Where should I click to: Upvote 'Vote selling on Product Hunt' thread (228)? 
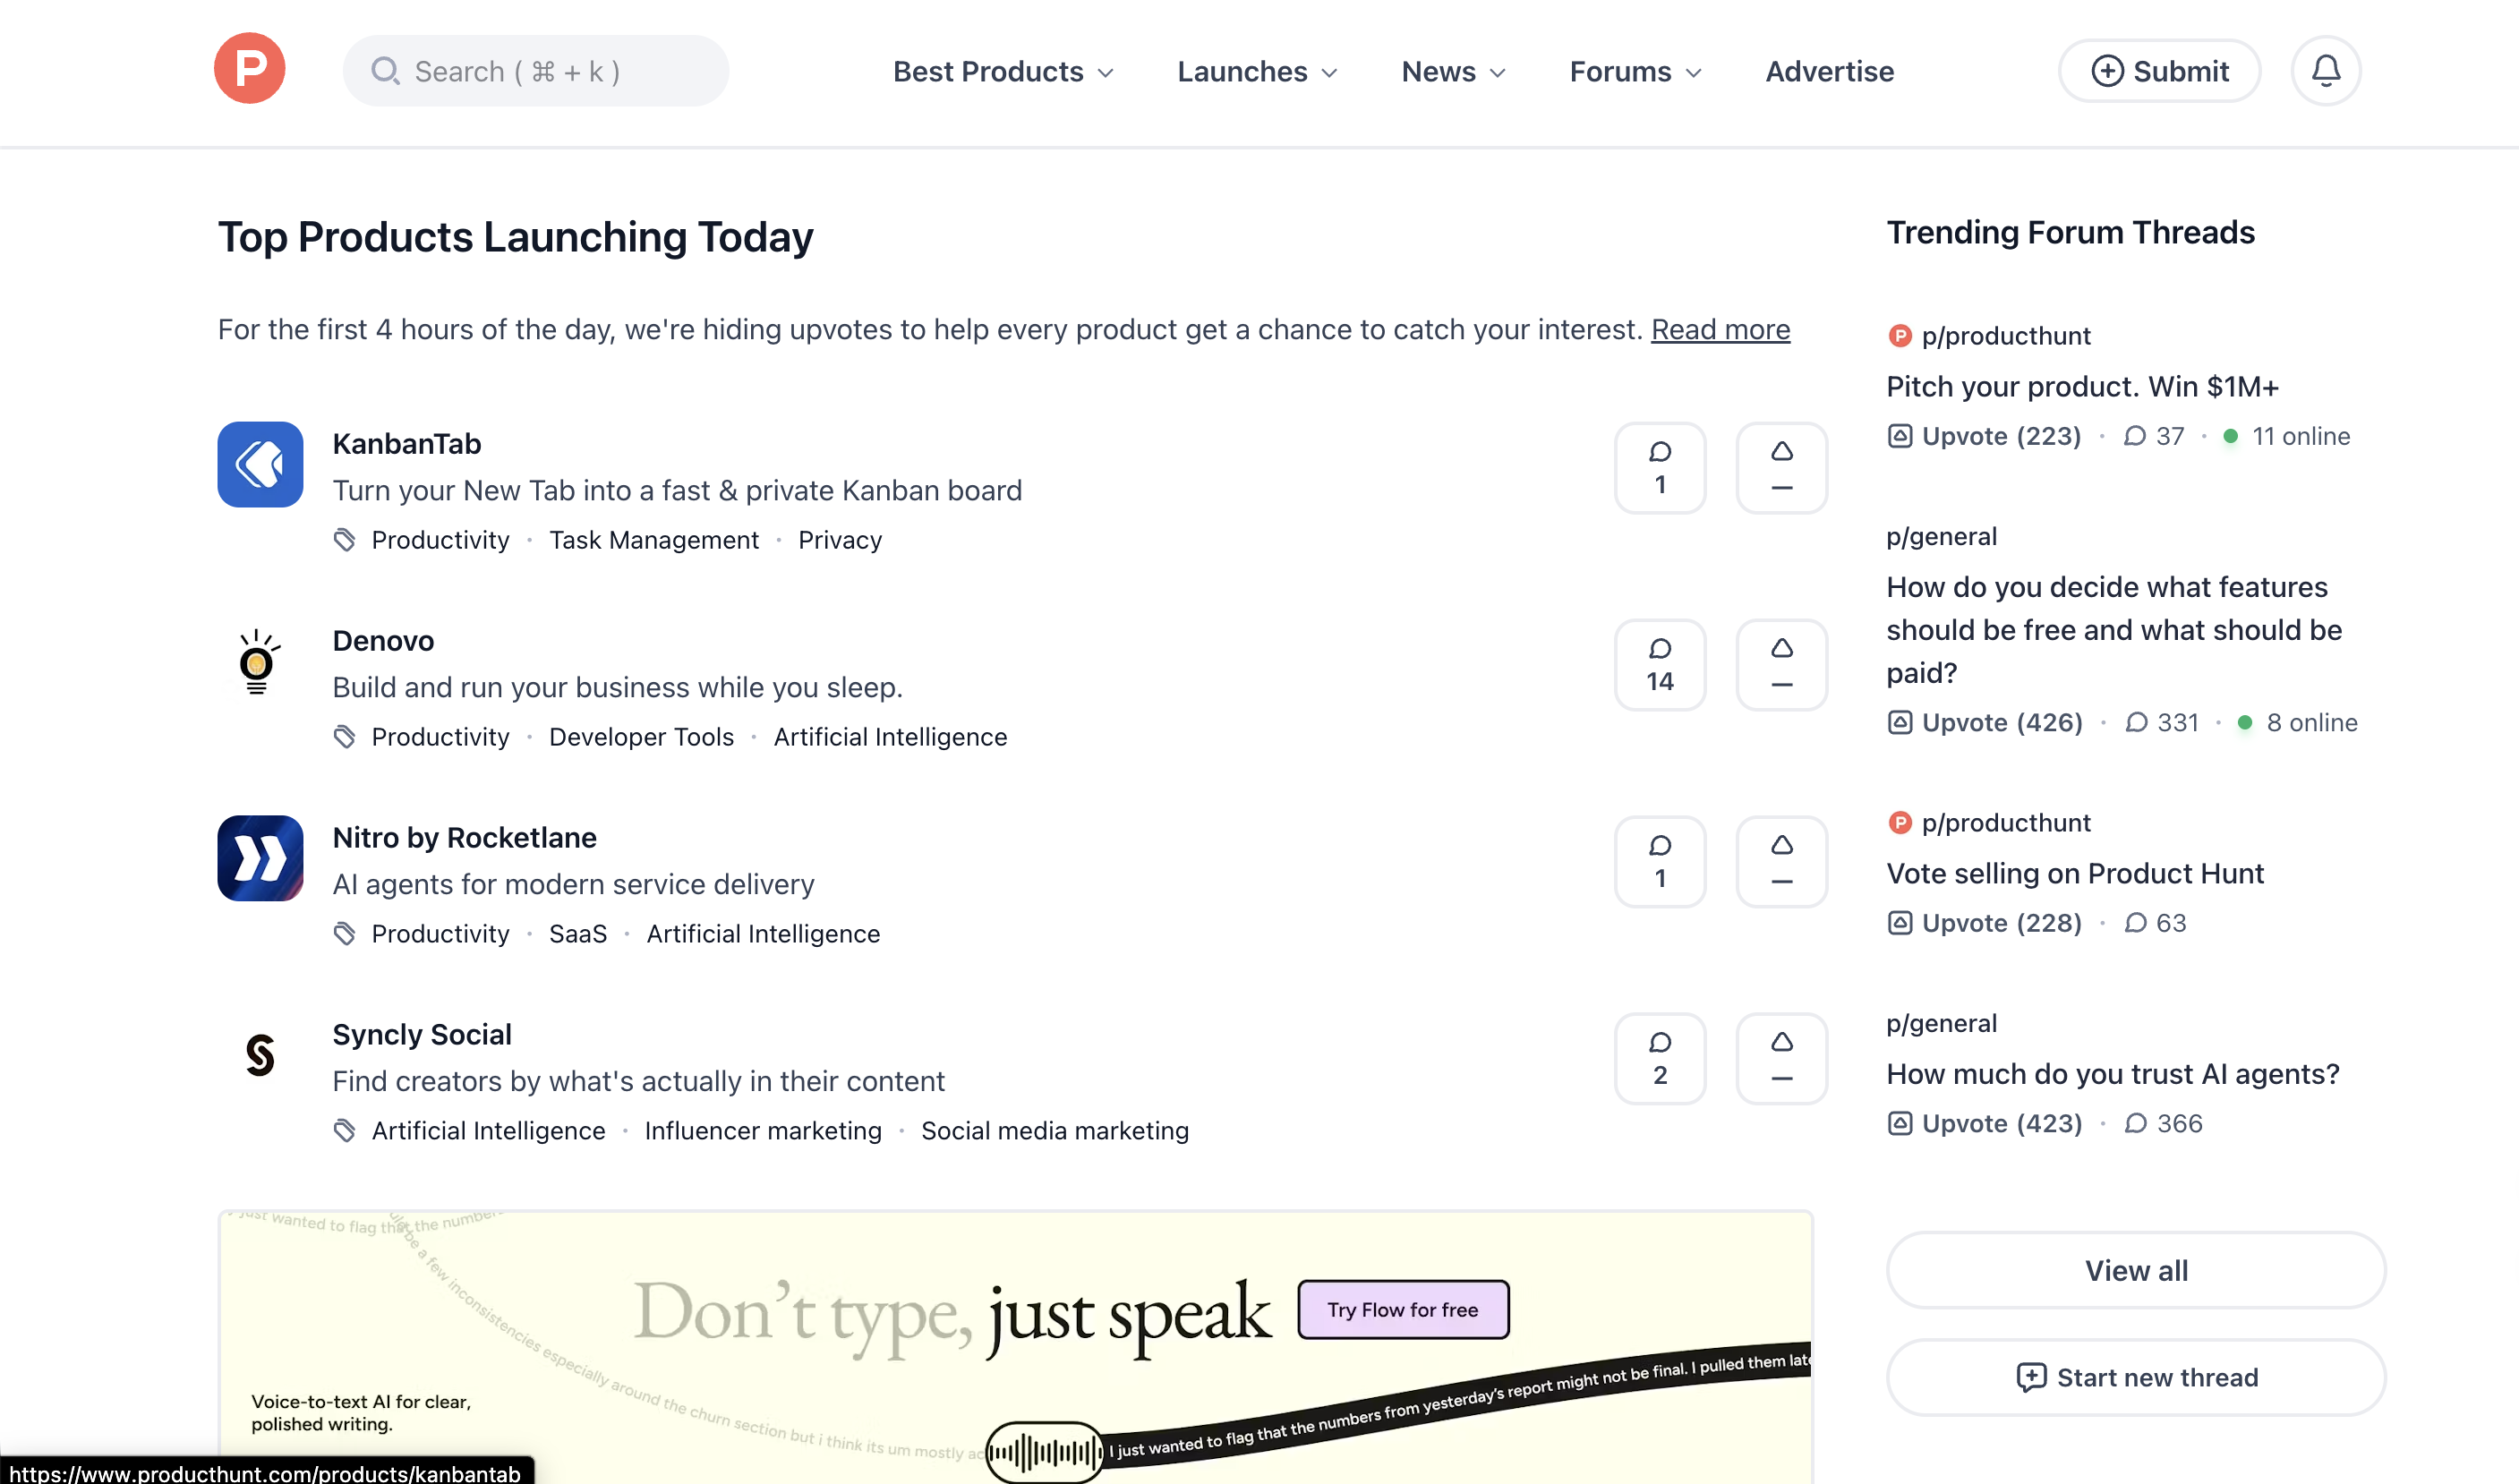click(1984, 923)
